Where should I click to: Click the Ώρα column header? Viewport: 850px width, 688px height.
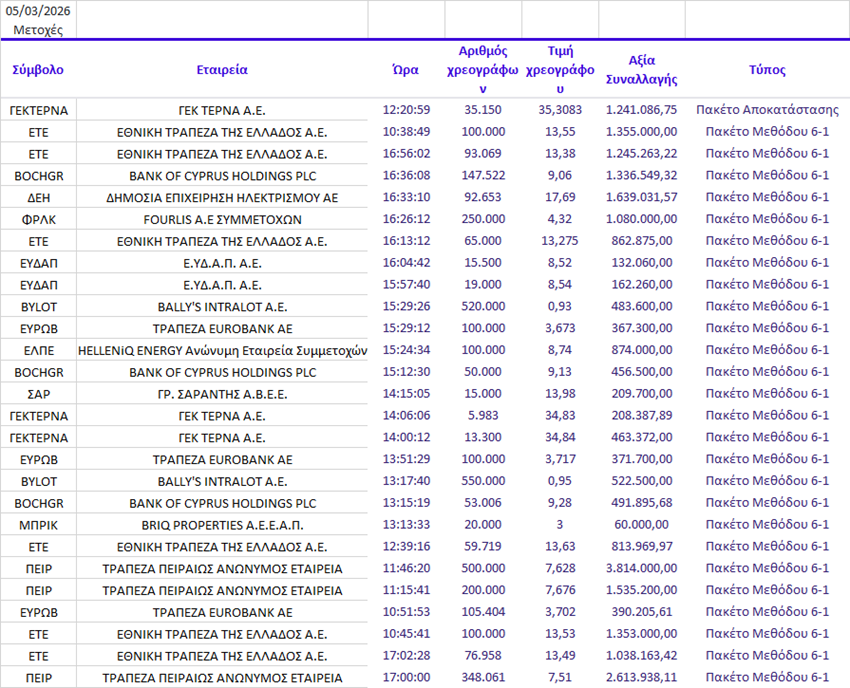[406, 70]
